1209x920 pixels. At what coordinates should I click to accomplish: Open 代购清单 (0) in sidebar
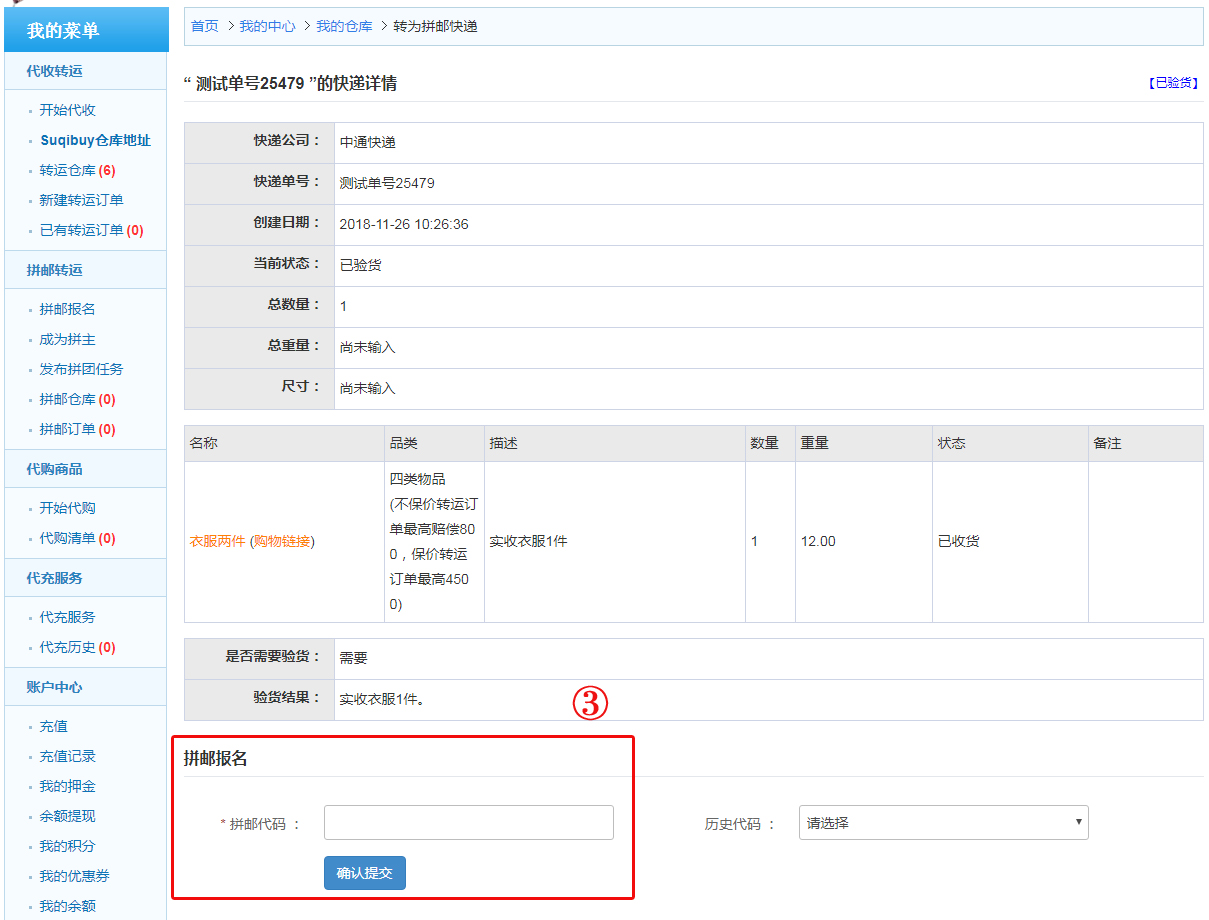pos(77,538)
